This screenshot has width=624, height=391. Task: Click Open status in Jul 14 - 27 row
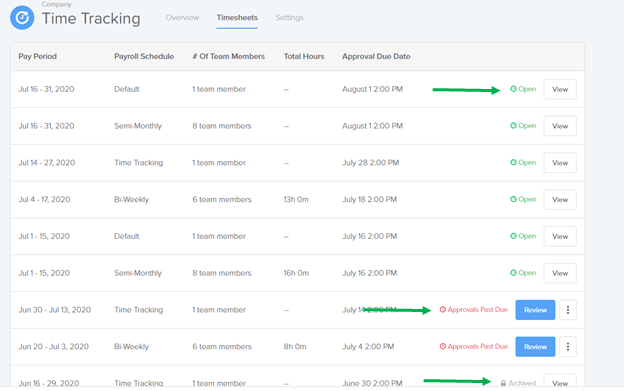point(523,162)
